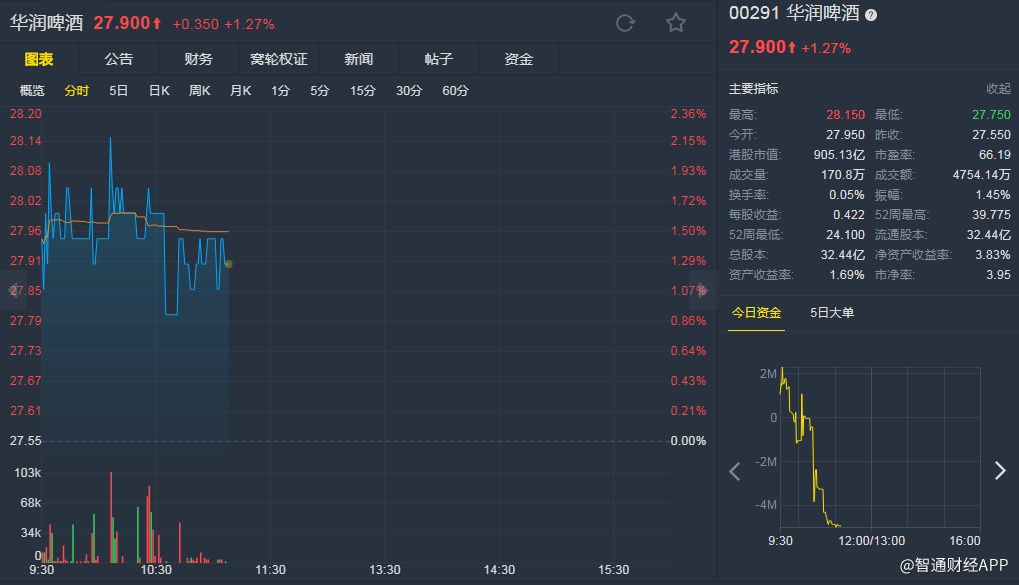Click the previous arrow in the 今日资金 chart

[x=735, y=471]
